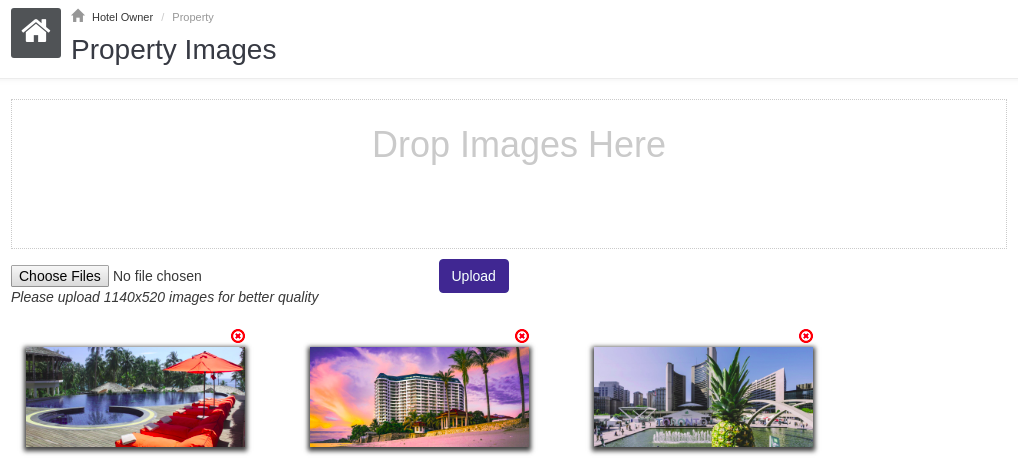The height and width of the screenshot is (476, 1018).
Task: Click the Property Images page heading
Action: 173,50
